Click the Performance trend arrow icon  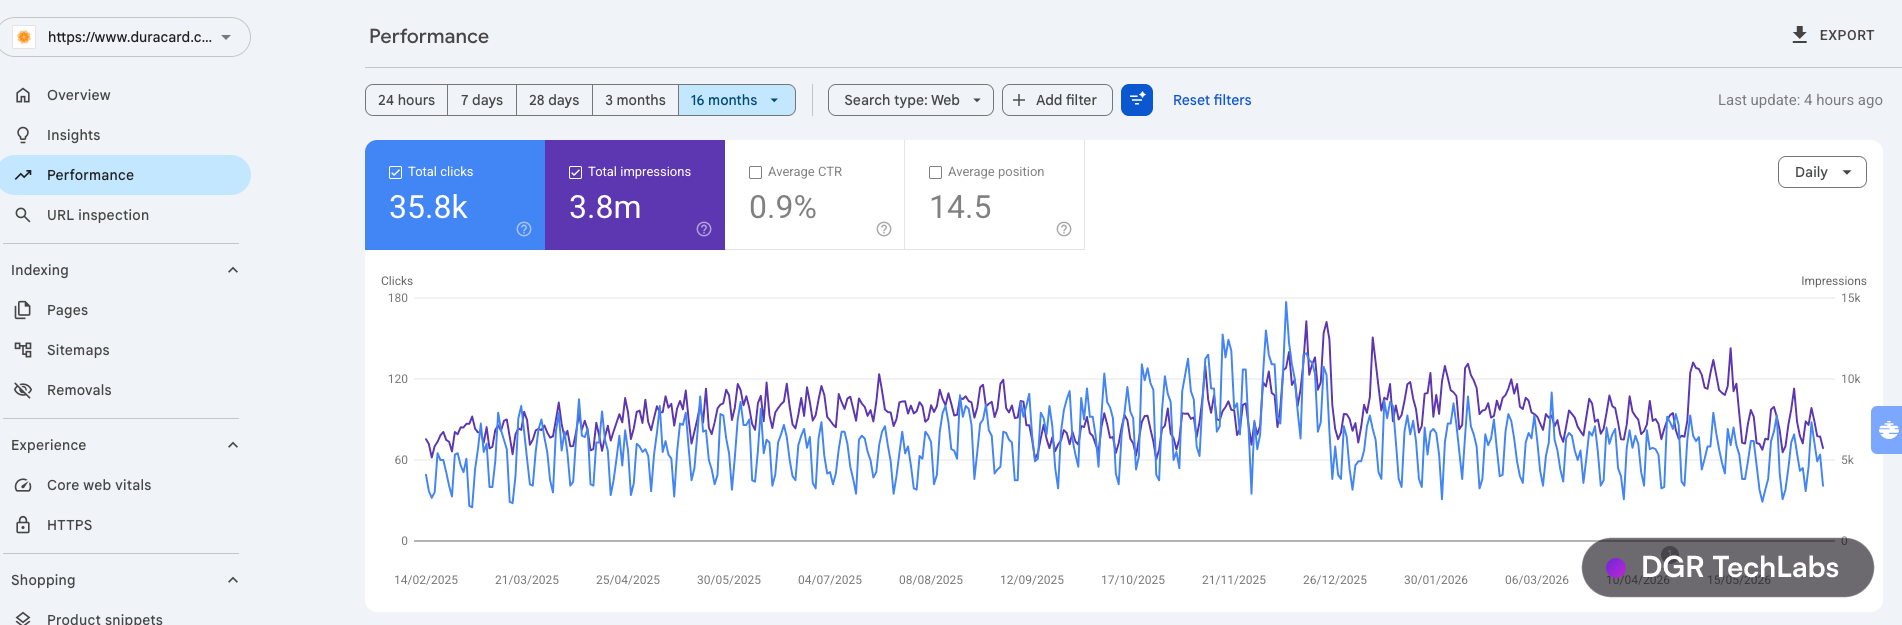[23, 175]
